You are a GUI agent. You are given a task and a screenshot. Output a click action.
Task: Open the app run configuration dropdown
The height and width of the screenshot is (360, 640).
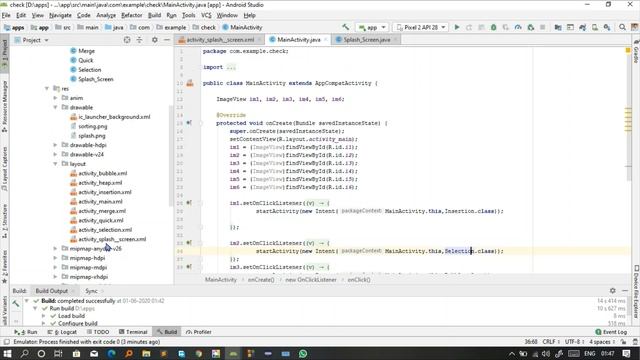372,27
